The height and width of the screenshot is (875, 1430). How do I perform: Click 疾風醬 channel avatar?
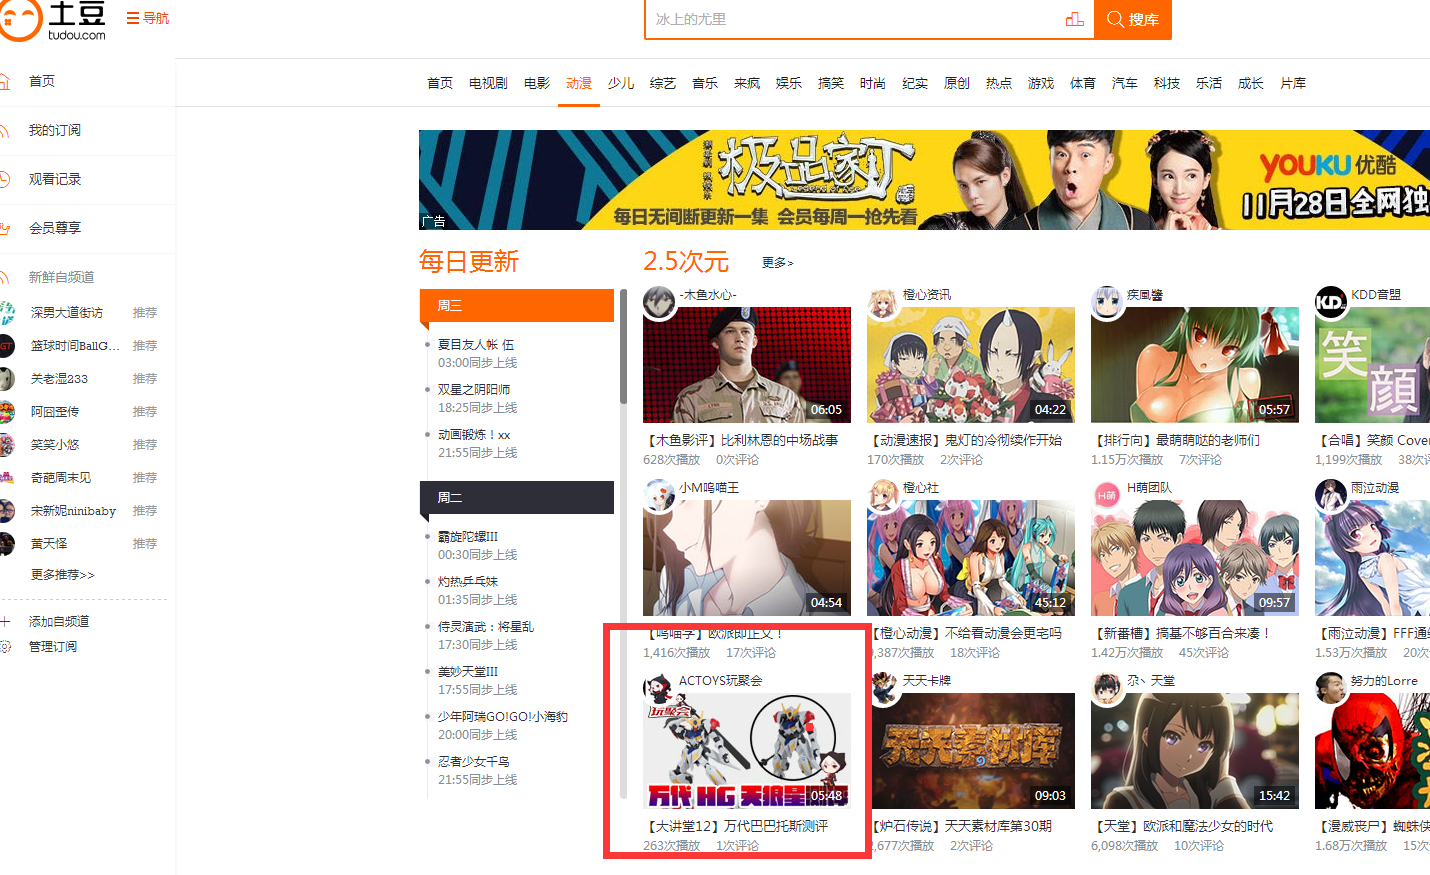1107,303
